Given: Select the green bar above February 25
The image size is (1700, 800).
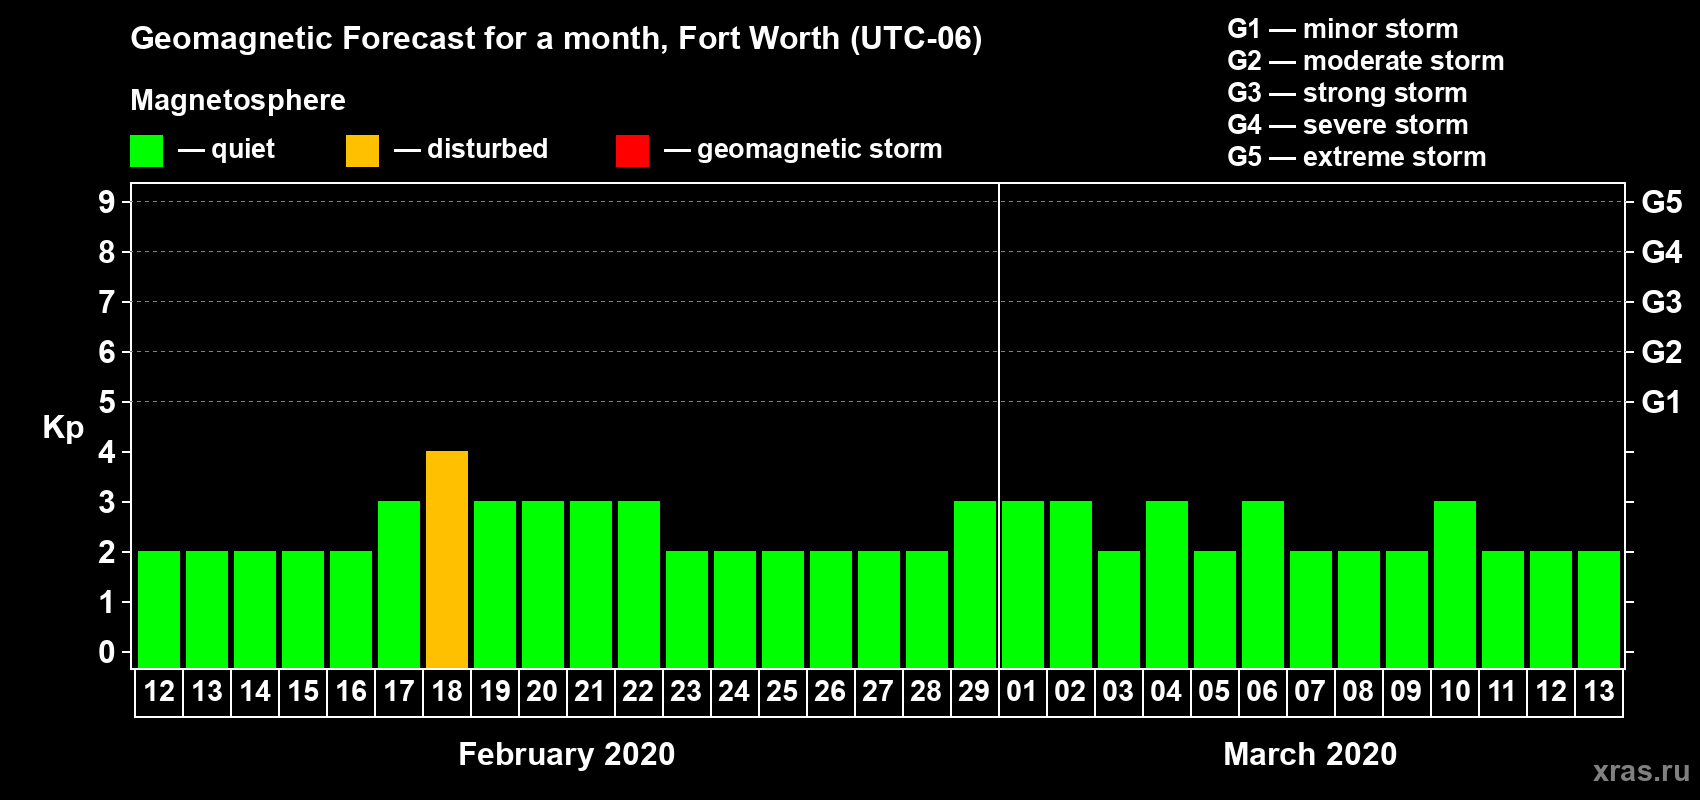Looking at the screenshot, I should [x=783, y=610].
